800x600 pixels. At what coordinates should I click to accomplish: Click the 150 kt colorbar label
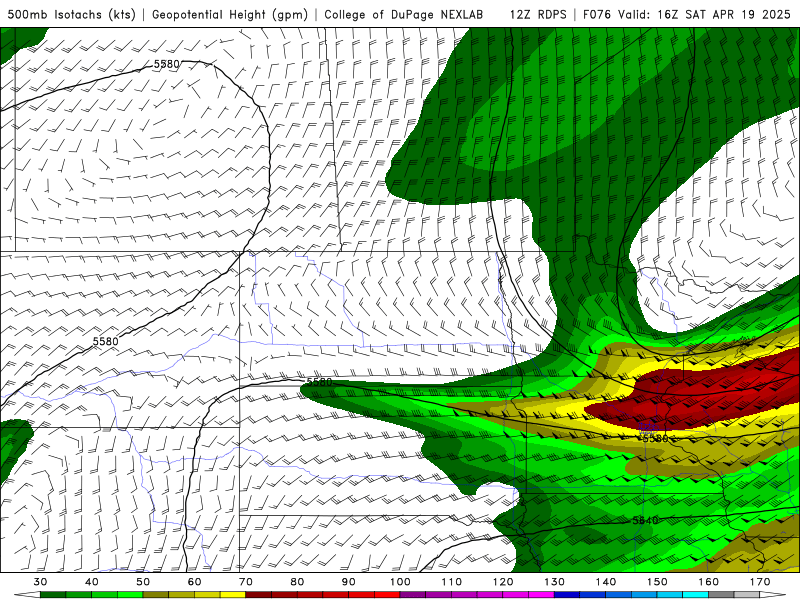(657, 582)
